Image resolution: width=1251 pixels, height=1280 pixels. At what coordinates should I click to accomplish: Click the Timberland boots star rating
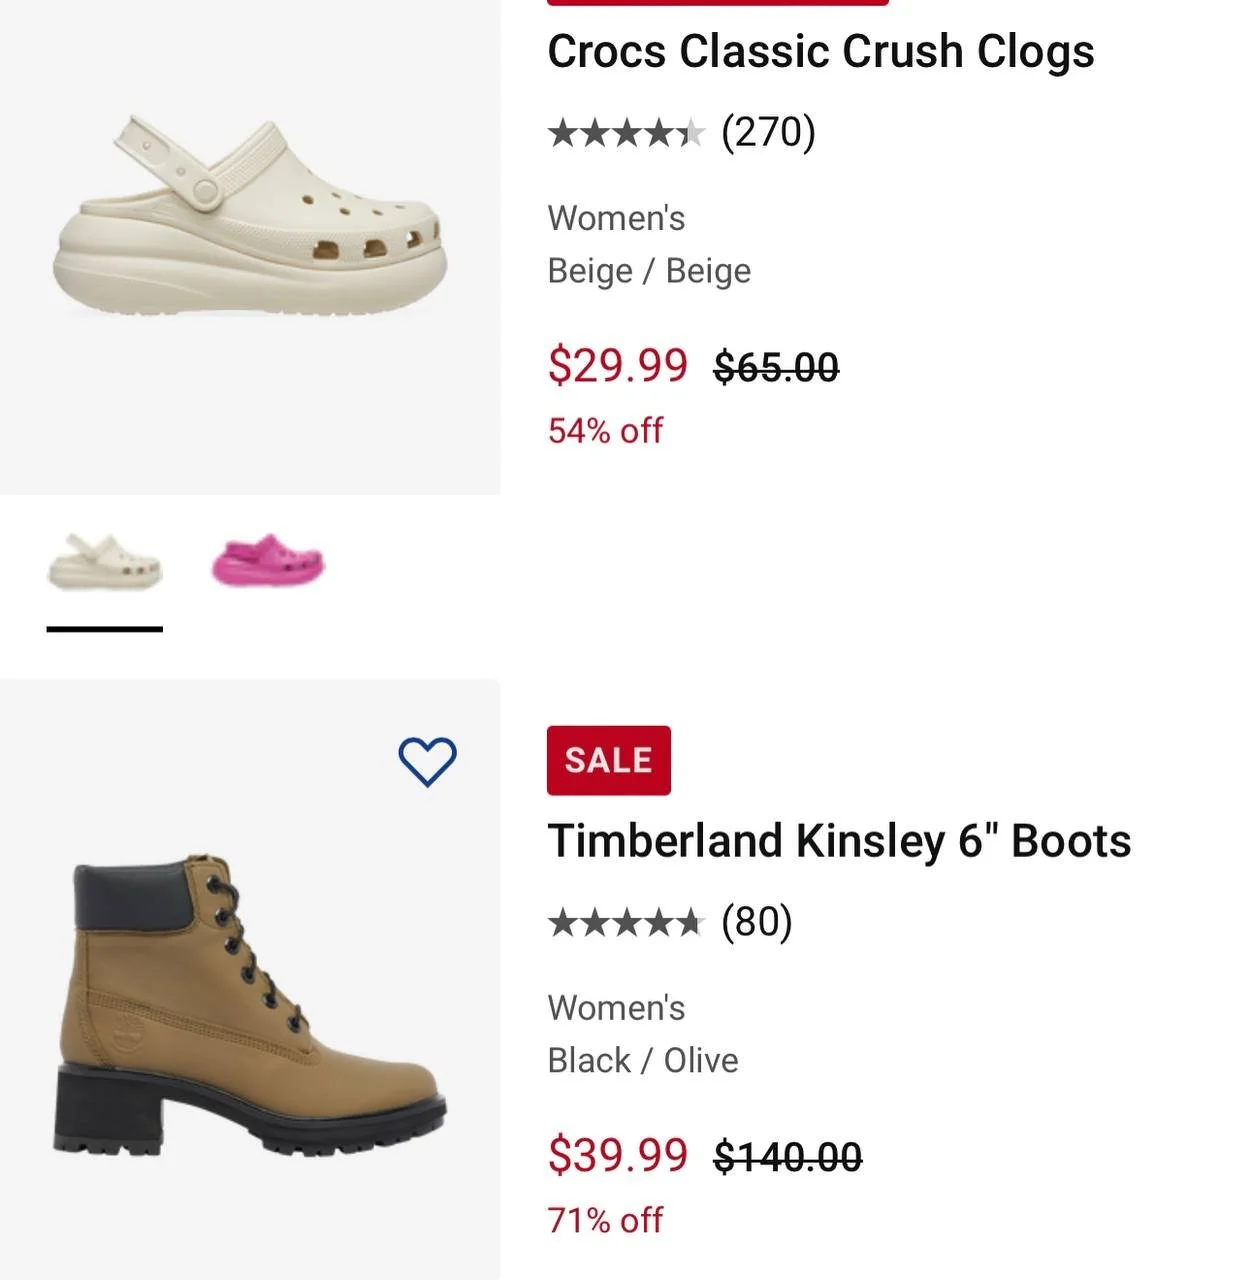(626, 922)
